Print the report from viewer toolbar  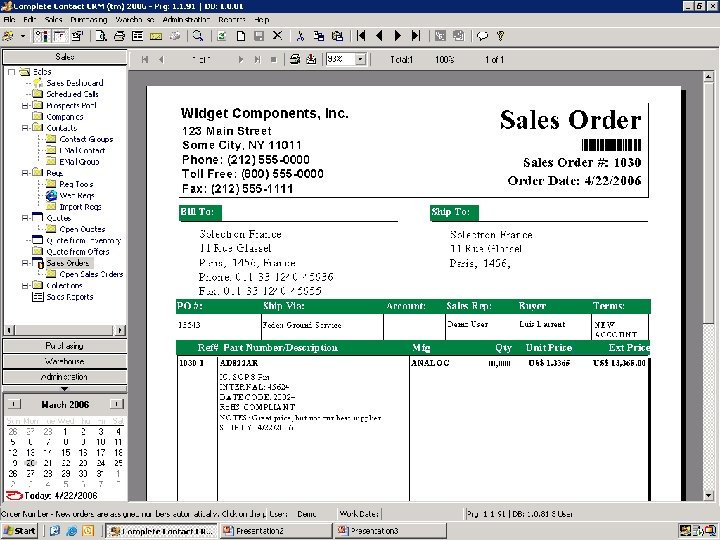[x=295, y=59]
